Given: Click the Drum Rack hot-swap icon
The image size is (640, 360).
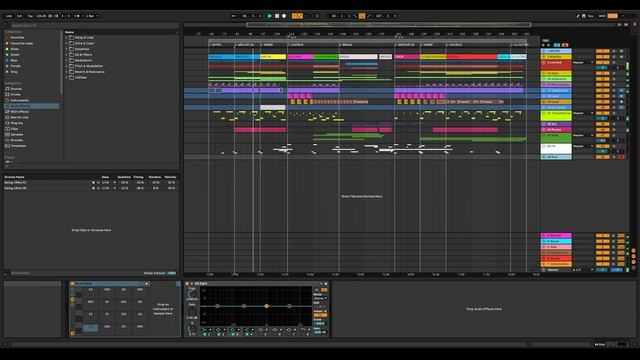Looking at the screenshot, I should (x=142, y=283).
